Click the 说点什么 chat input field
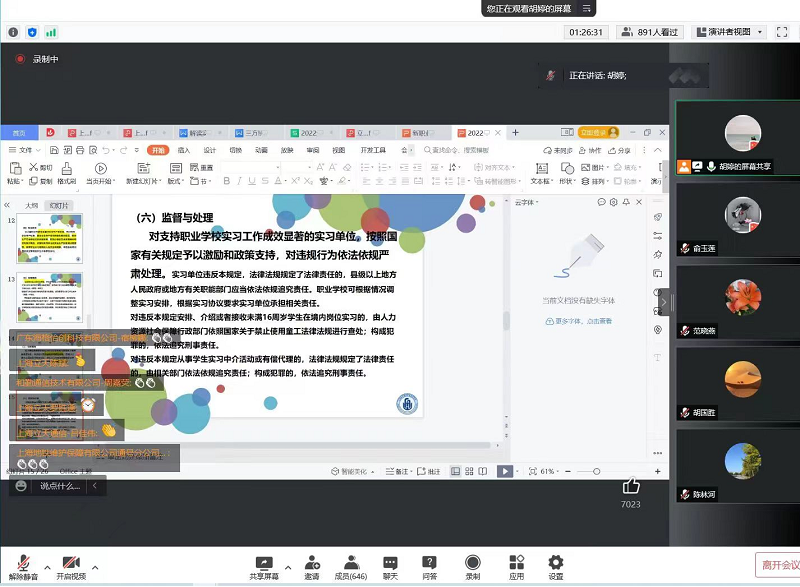Screen dimensions: 800x587 60,486
